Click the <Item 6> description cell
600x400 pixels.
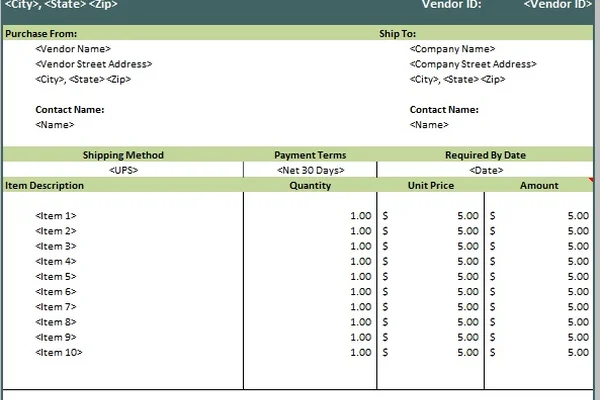(x=55, y=292)
